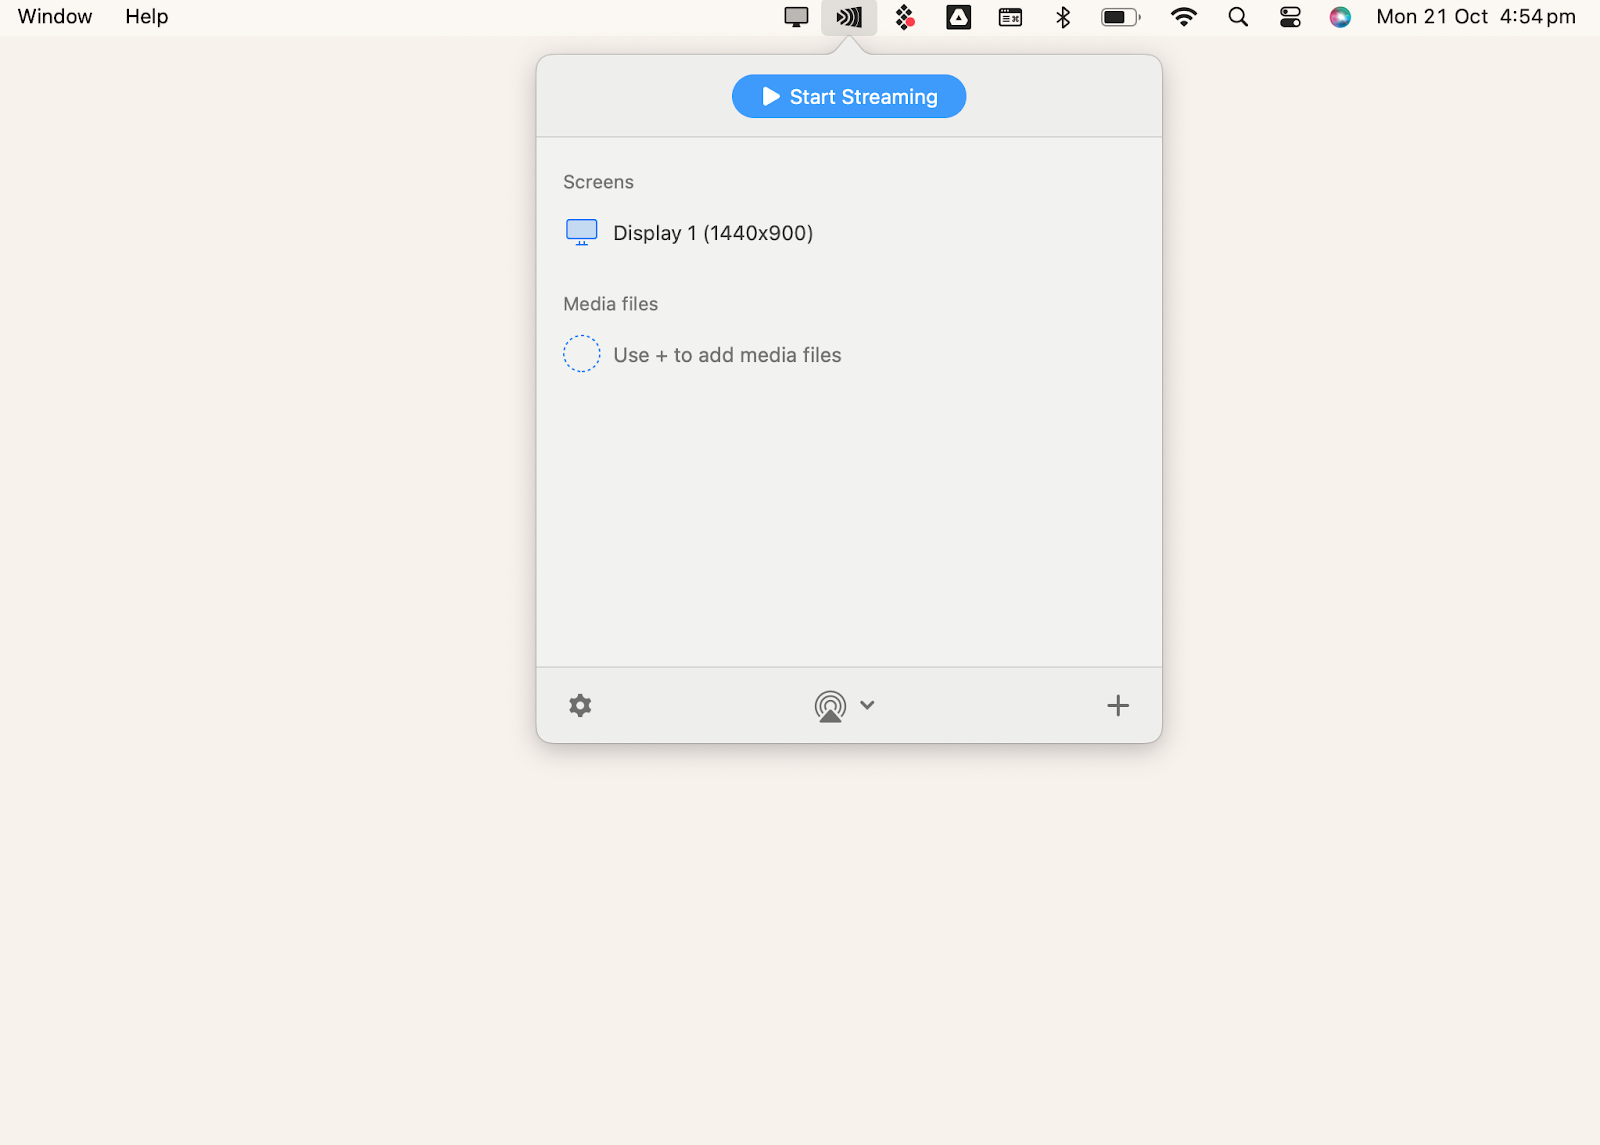Click the Display 1 monitor icon
Image resolution: width=1600 pixels, height=1145 pixels.
(581, 232)
